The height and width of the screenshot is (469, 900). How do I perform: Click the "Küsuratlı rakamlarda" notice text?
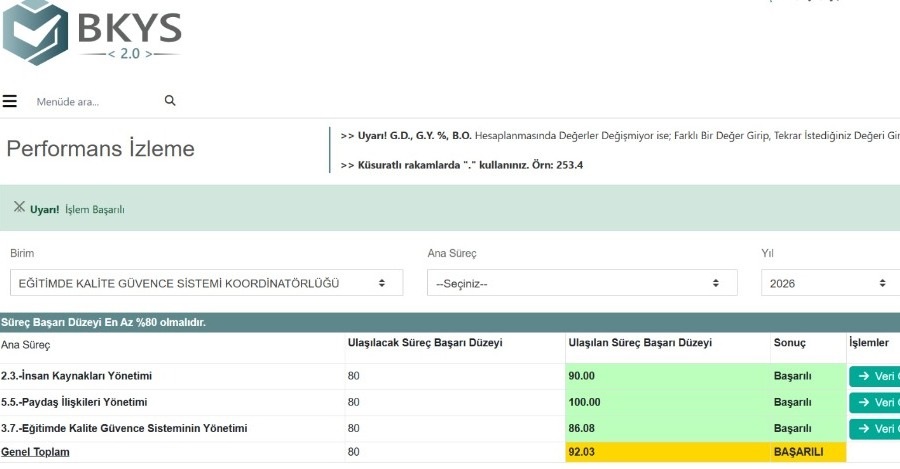pos(462,165)
